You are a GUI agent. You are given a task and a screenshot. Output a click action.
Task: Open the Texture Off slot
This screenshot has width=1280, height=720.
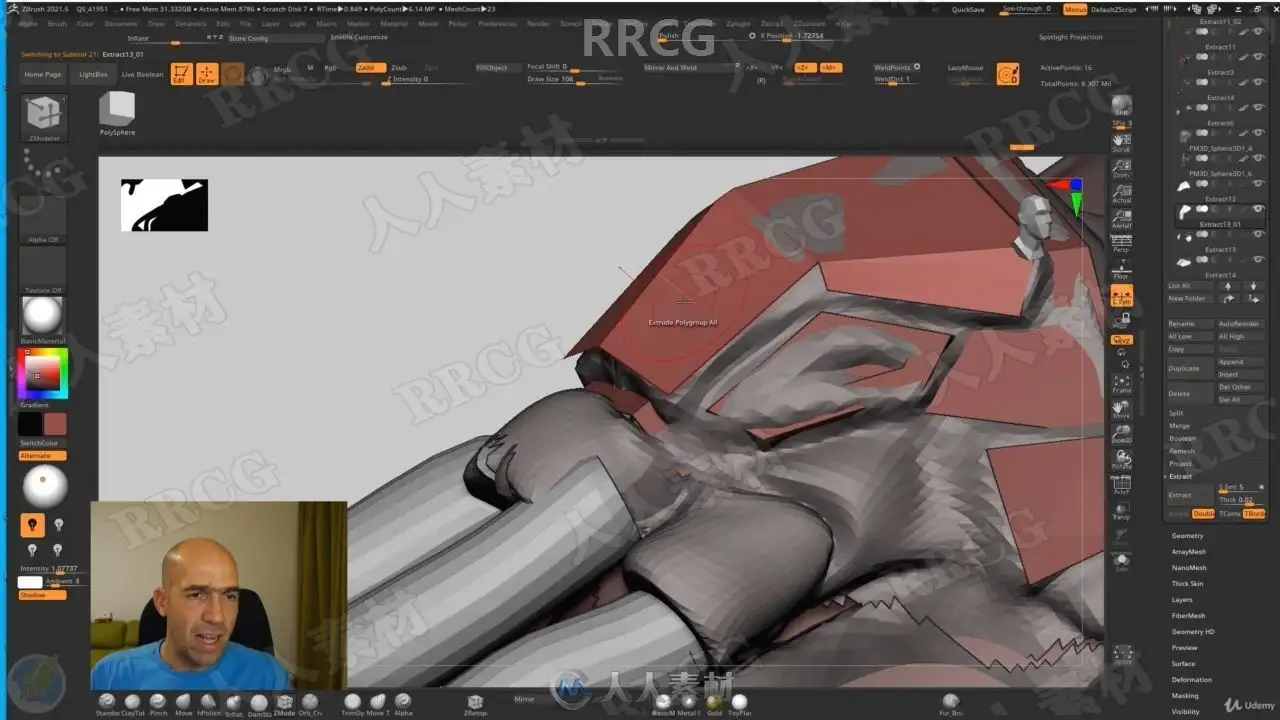click(43, 270)
